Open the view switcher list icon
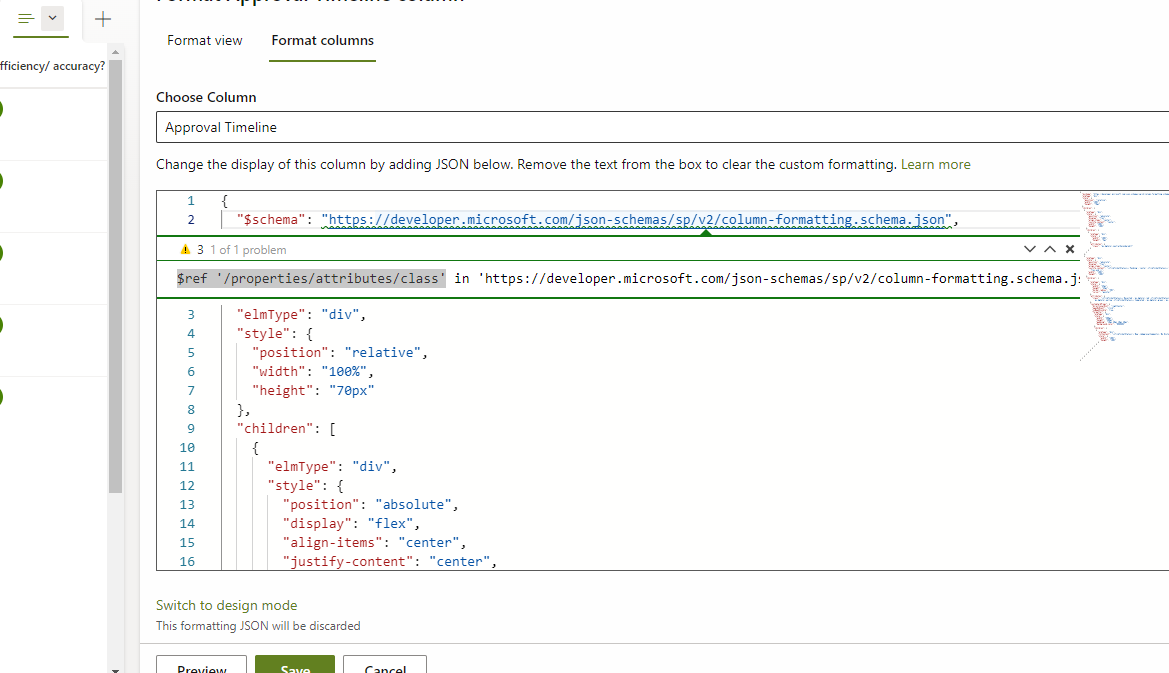The width and height of the screenshot is (1169, 673). (26, 19)
